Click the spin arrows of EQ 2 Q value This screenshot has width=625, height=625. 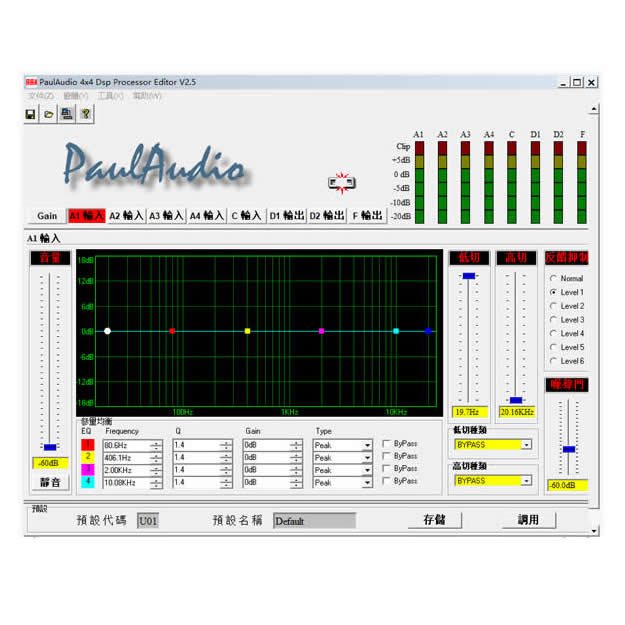click(x=226, y=458)
